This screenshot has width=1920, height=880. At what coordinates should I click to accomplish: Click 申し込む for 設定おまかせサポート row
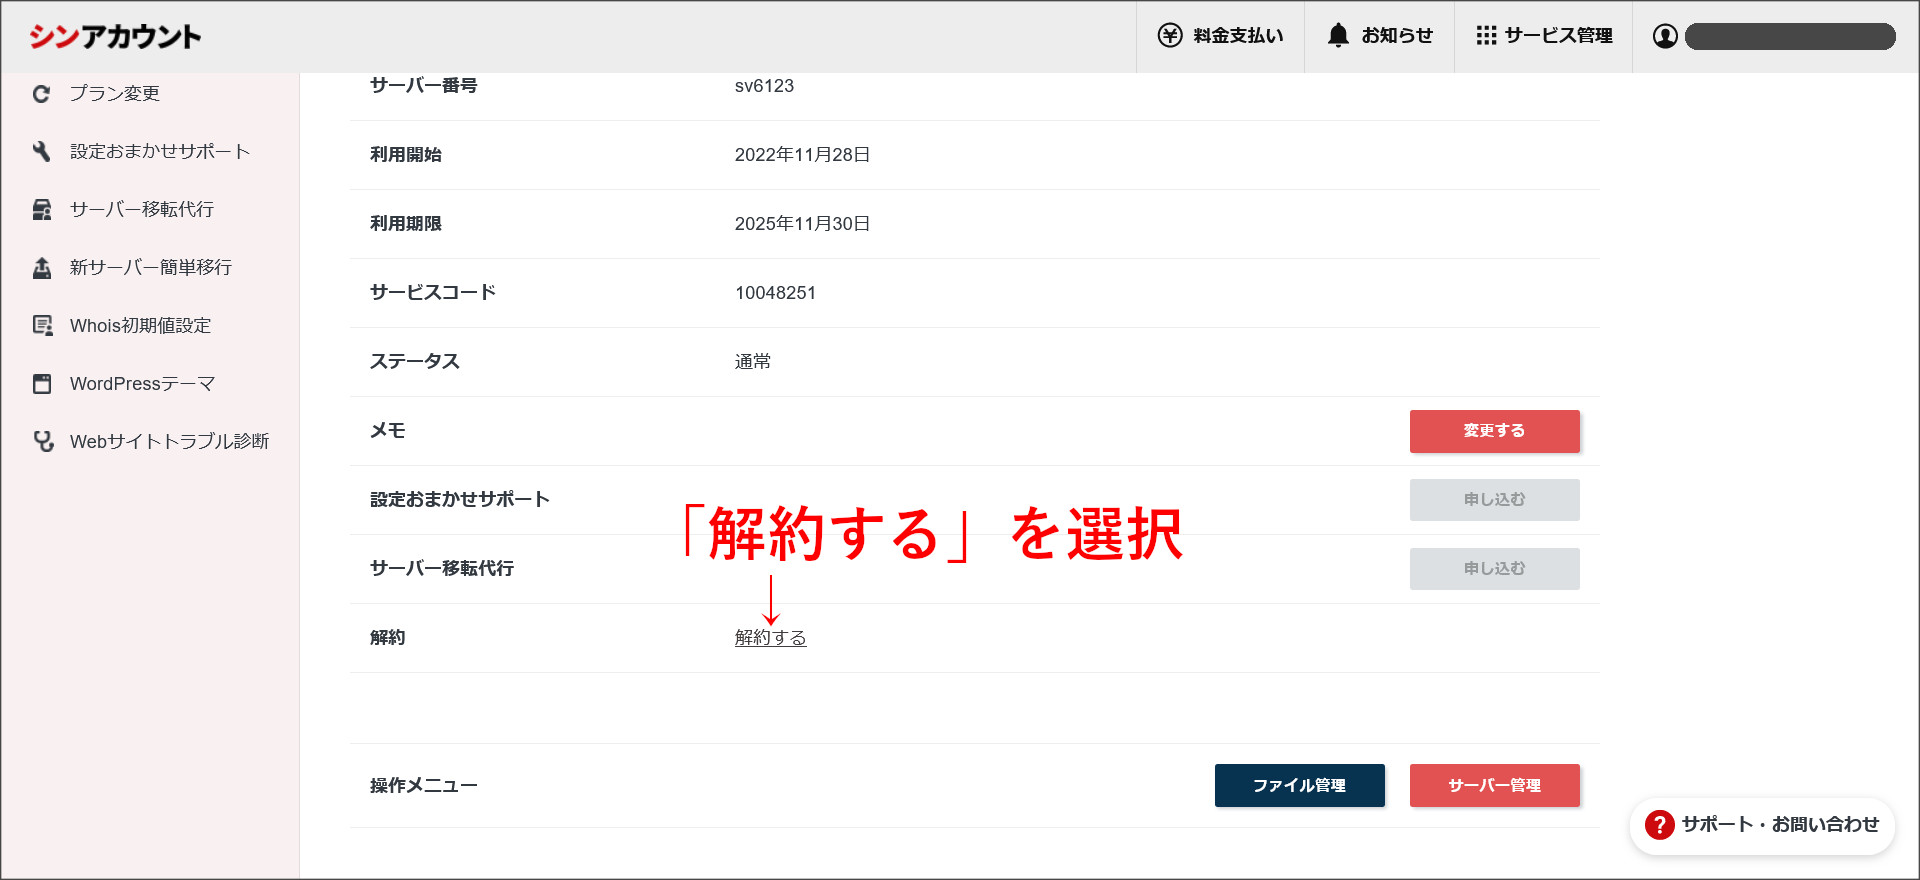(x=1494, y=500)
